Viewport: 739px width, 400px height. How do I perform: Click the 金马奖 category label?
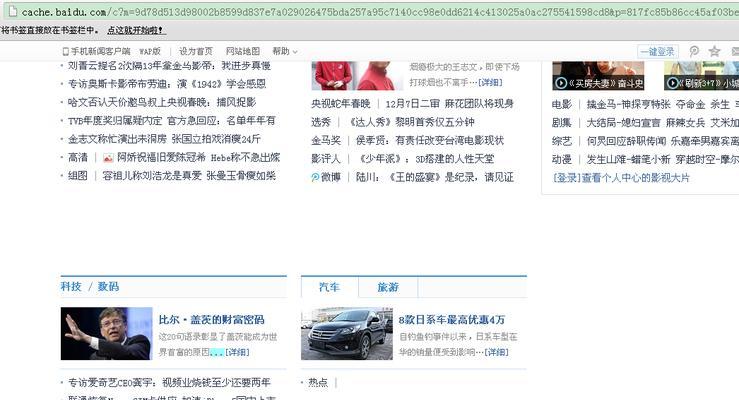(326, 140)
